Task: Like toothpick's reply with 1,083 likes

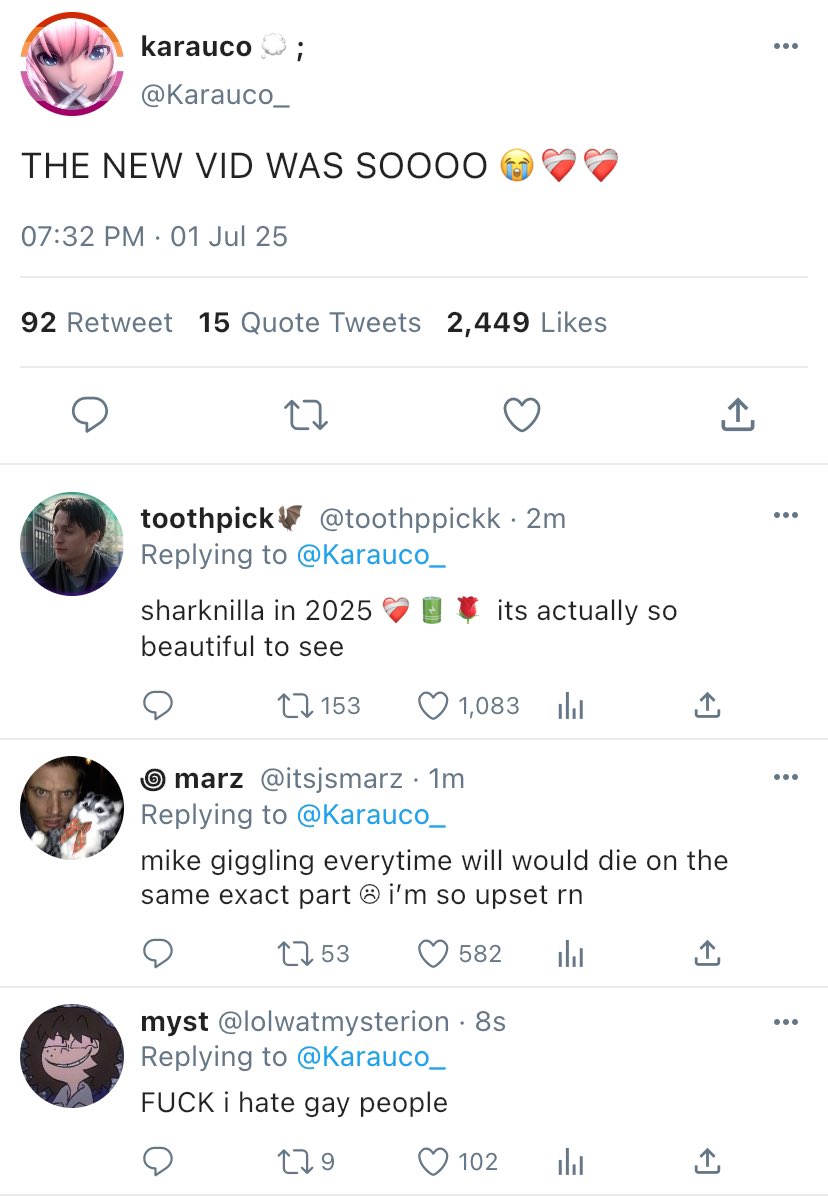Action: tap(433, 706)
